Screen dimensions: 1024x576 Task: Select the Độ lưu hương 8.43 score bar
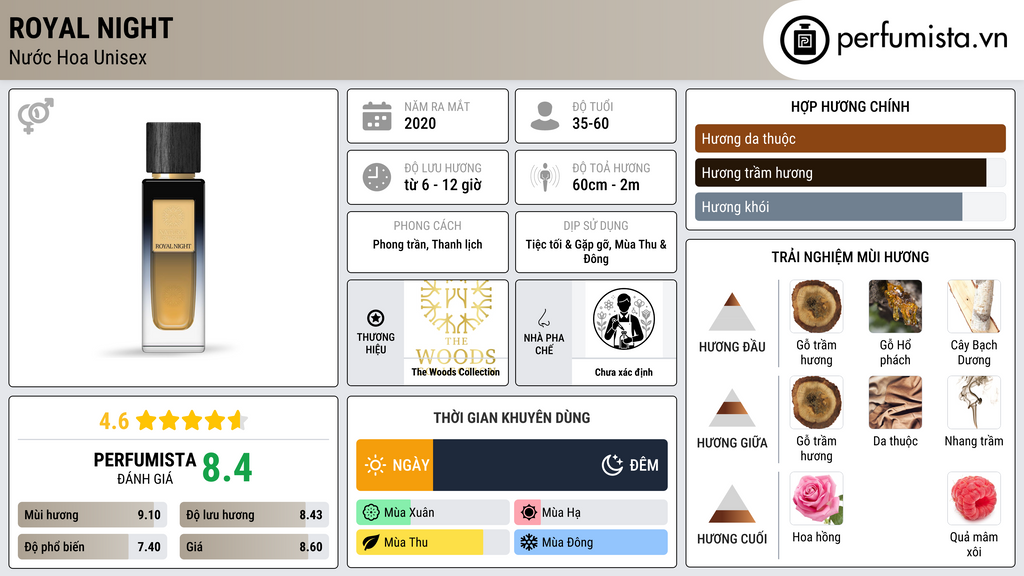coord(254,515)
